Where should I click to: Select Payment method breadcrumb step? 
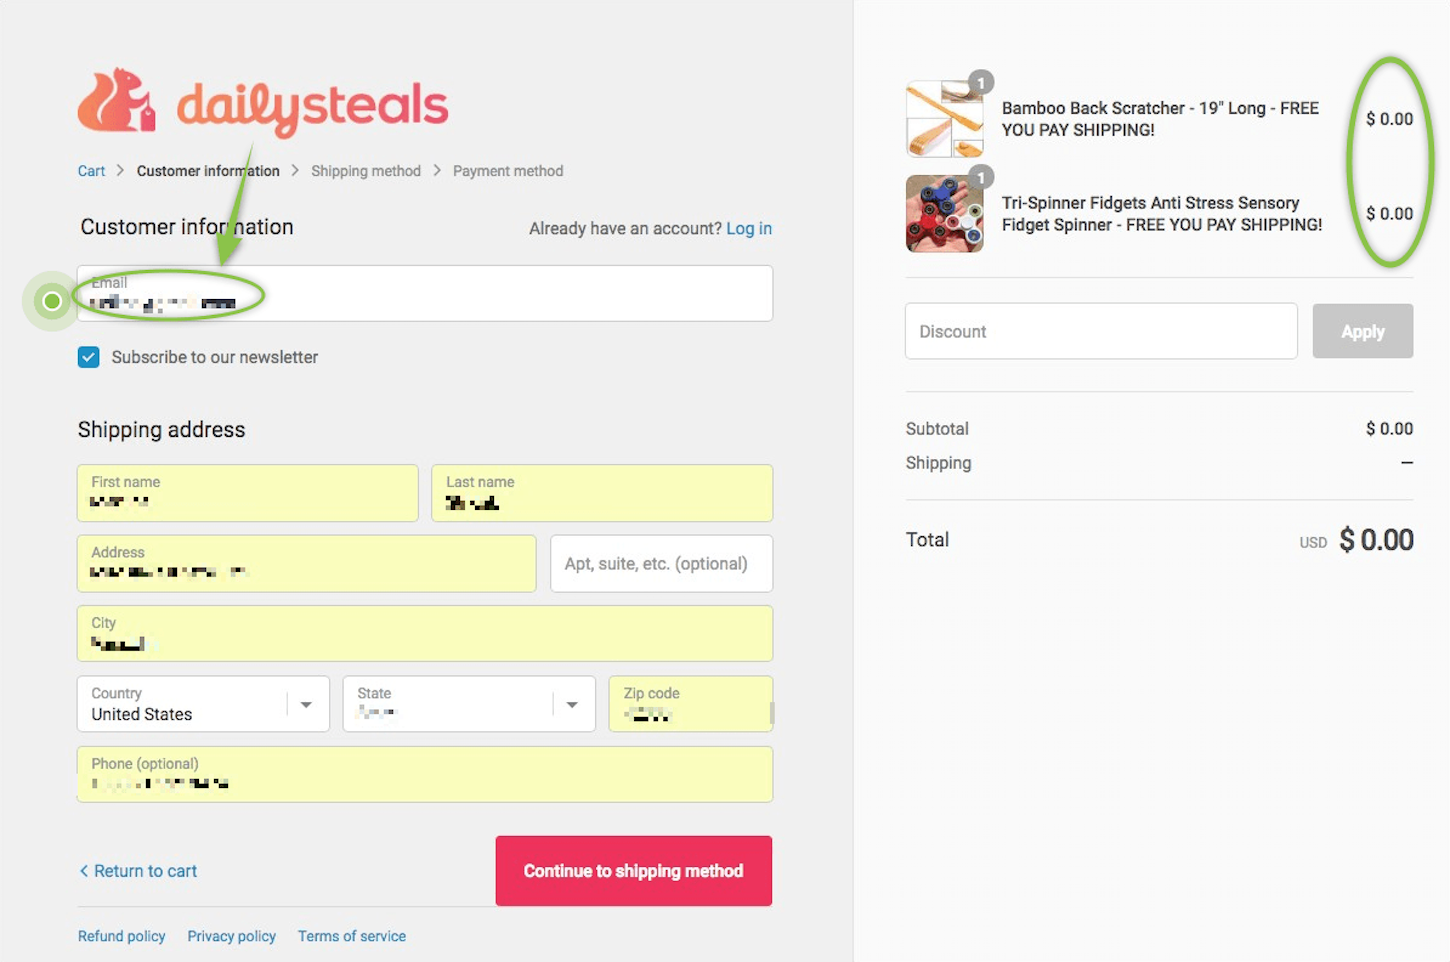click(508, 171)
